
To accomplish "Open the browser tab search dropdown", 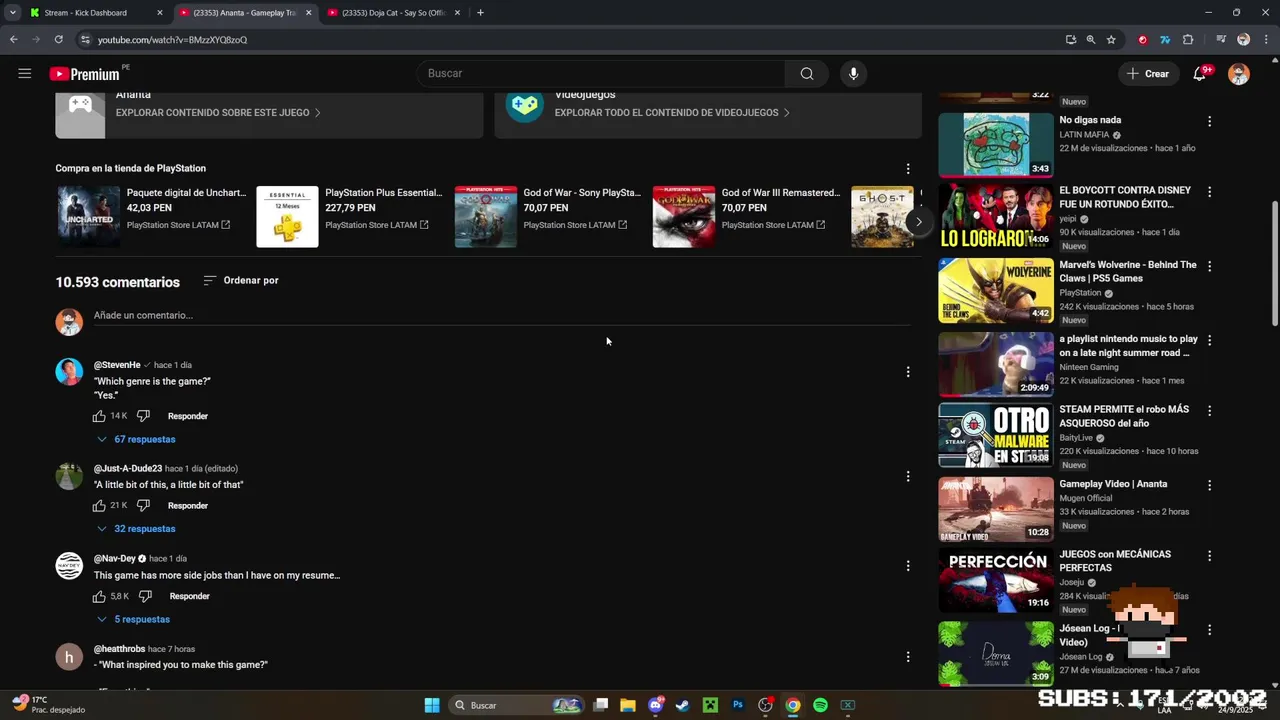I will click(x=12, y=13).
